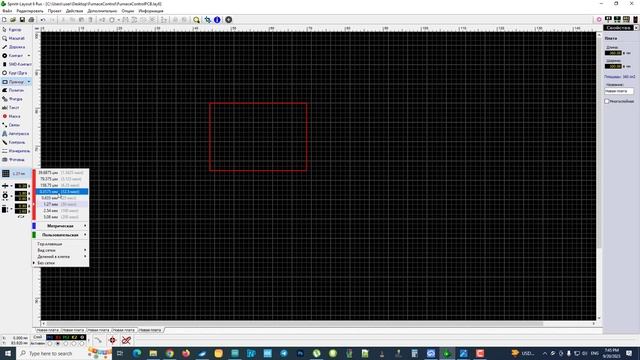Select the SMD-Контакт tool
This screenshot has height=360, width=640.
(16, 64)
